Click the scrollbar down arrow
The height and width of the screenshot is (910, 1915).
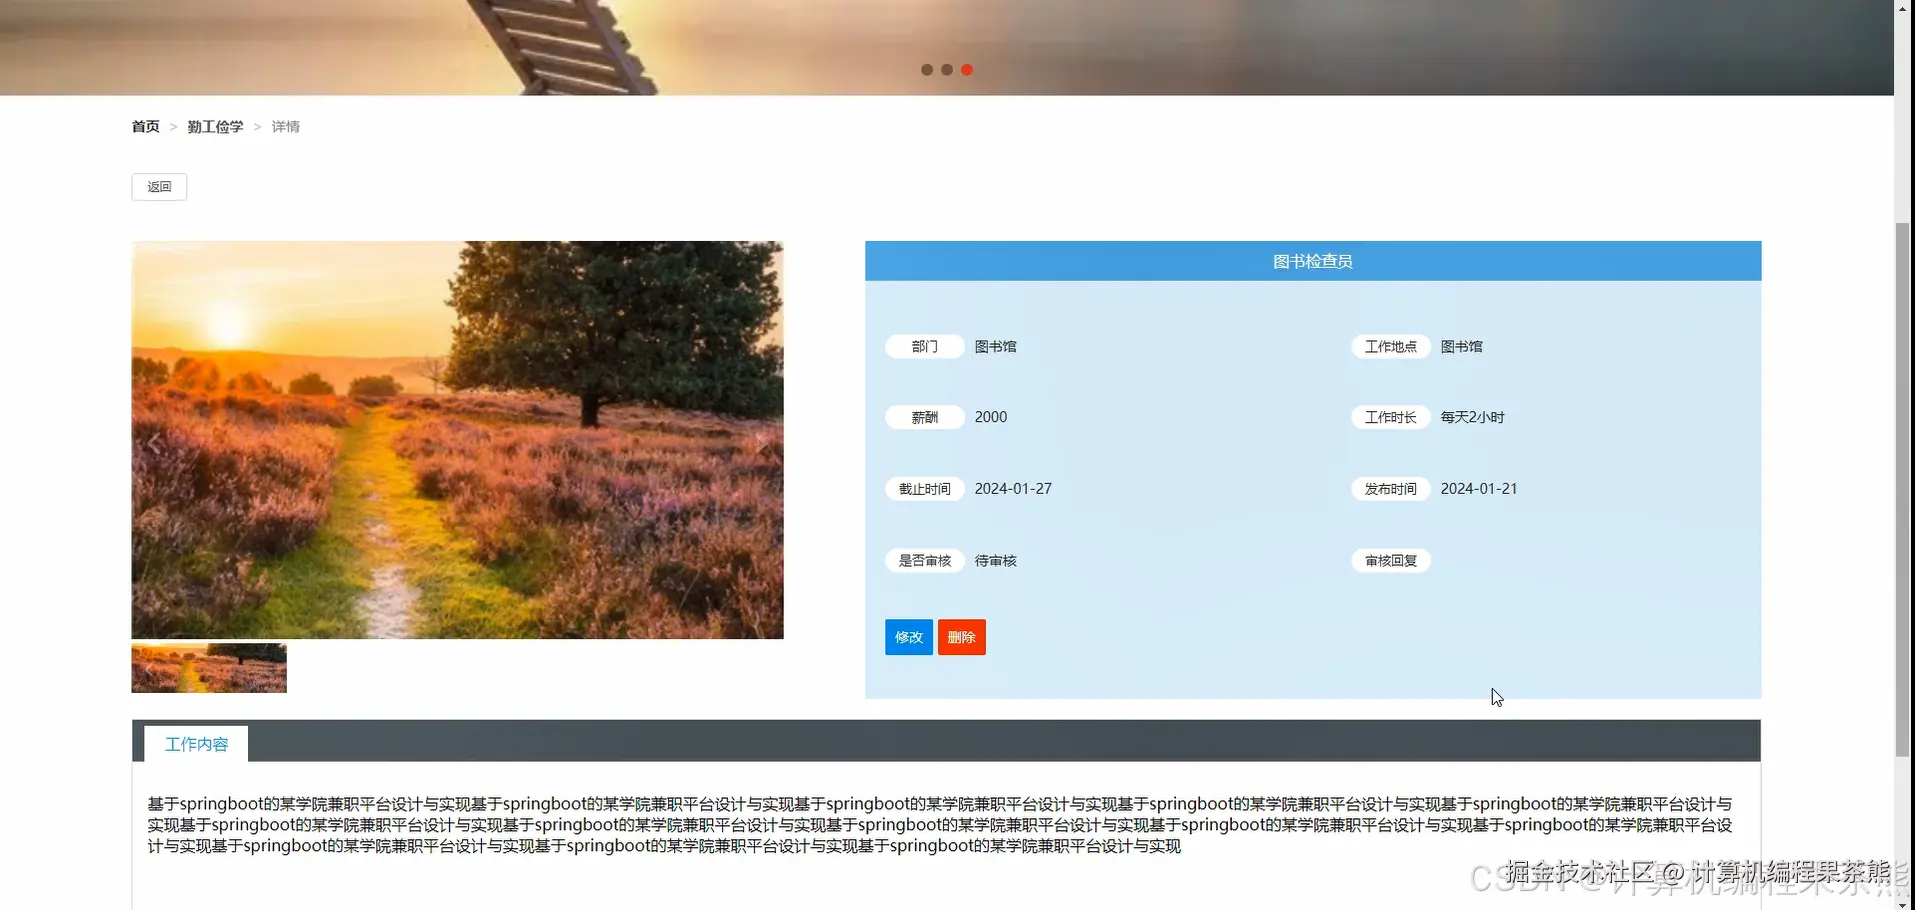click(x=1903, y=903)
